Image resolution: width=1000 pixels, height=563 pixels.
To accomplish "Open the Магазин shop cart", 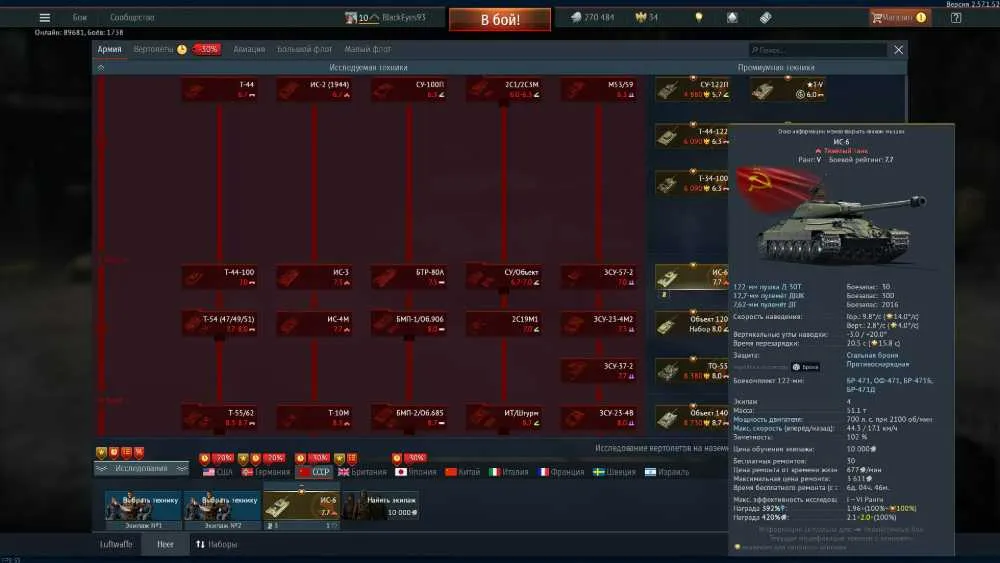I will click(x=899, y=18).
